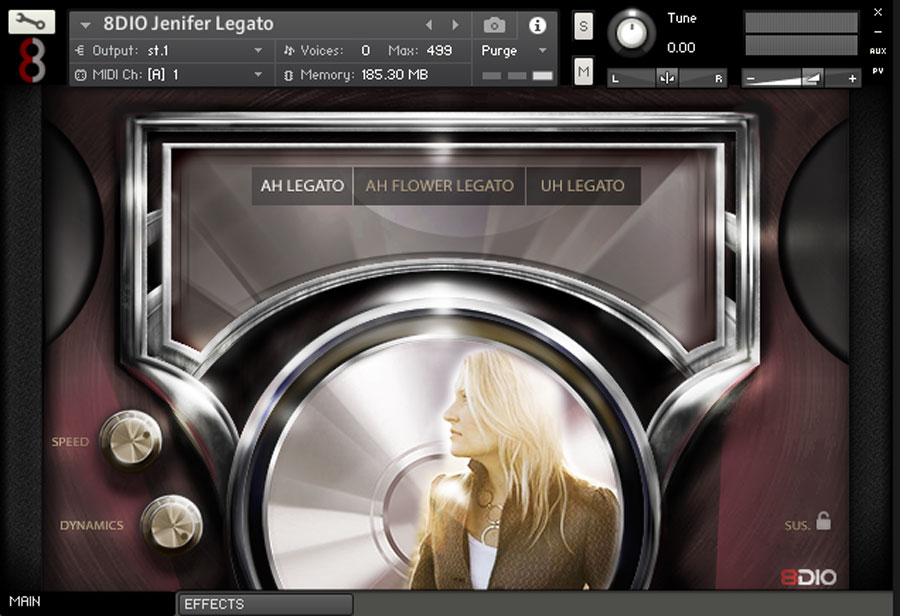The height and width of the screenshot is (616, 900).
Task: Click the volume slider handle
Action: click(812, 78)
